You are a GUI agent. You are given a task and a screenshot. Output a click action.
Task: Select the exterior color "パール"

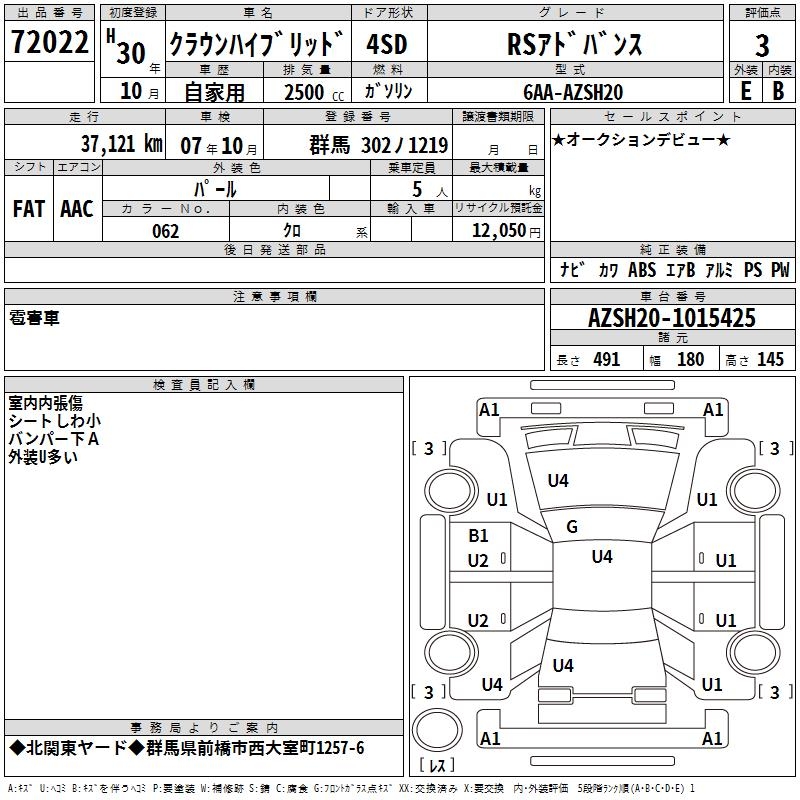pos(215,189)
